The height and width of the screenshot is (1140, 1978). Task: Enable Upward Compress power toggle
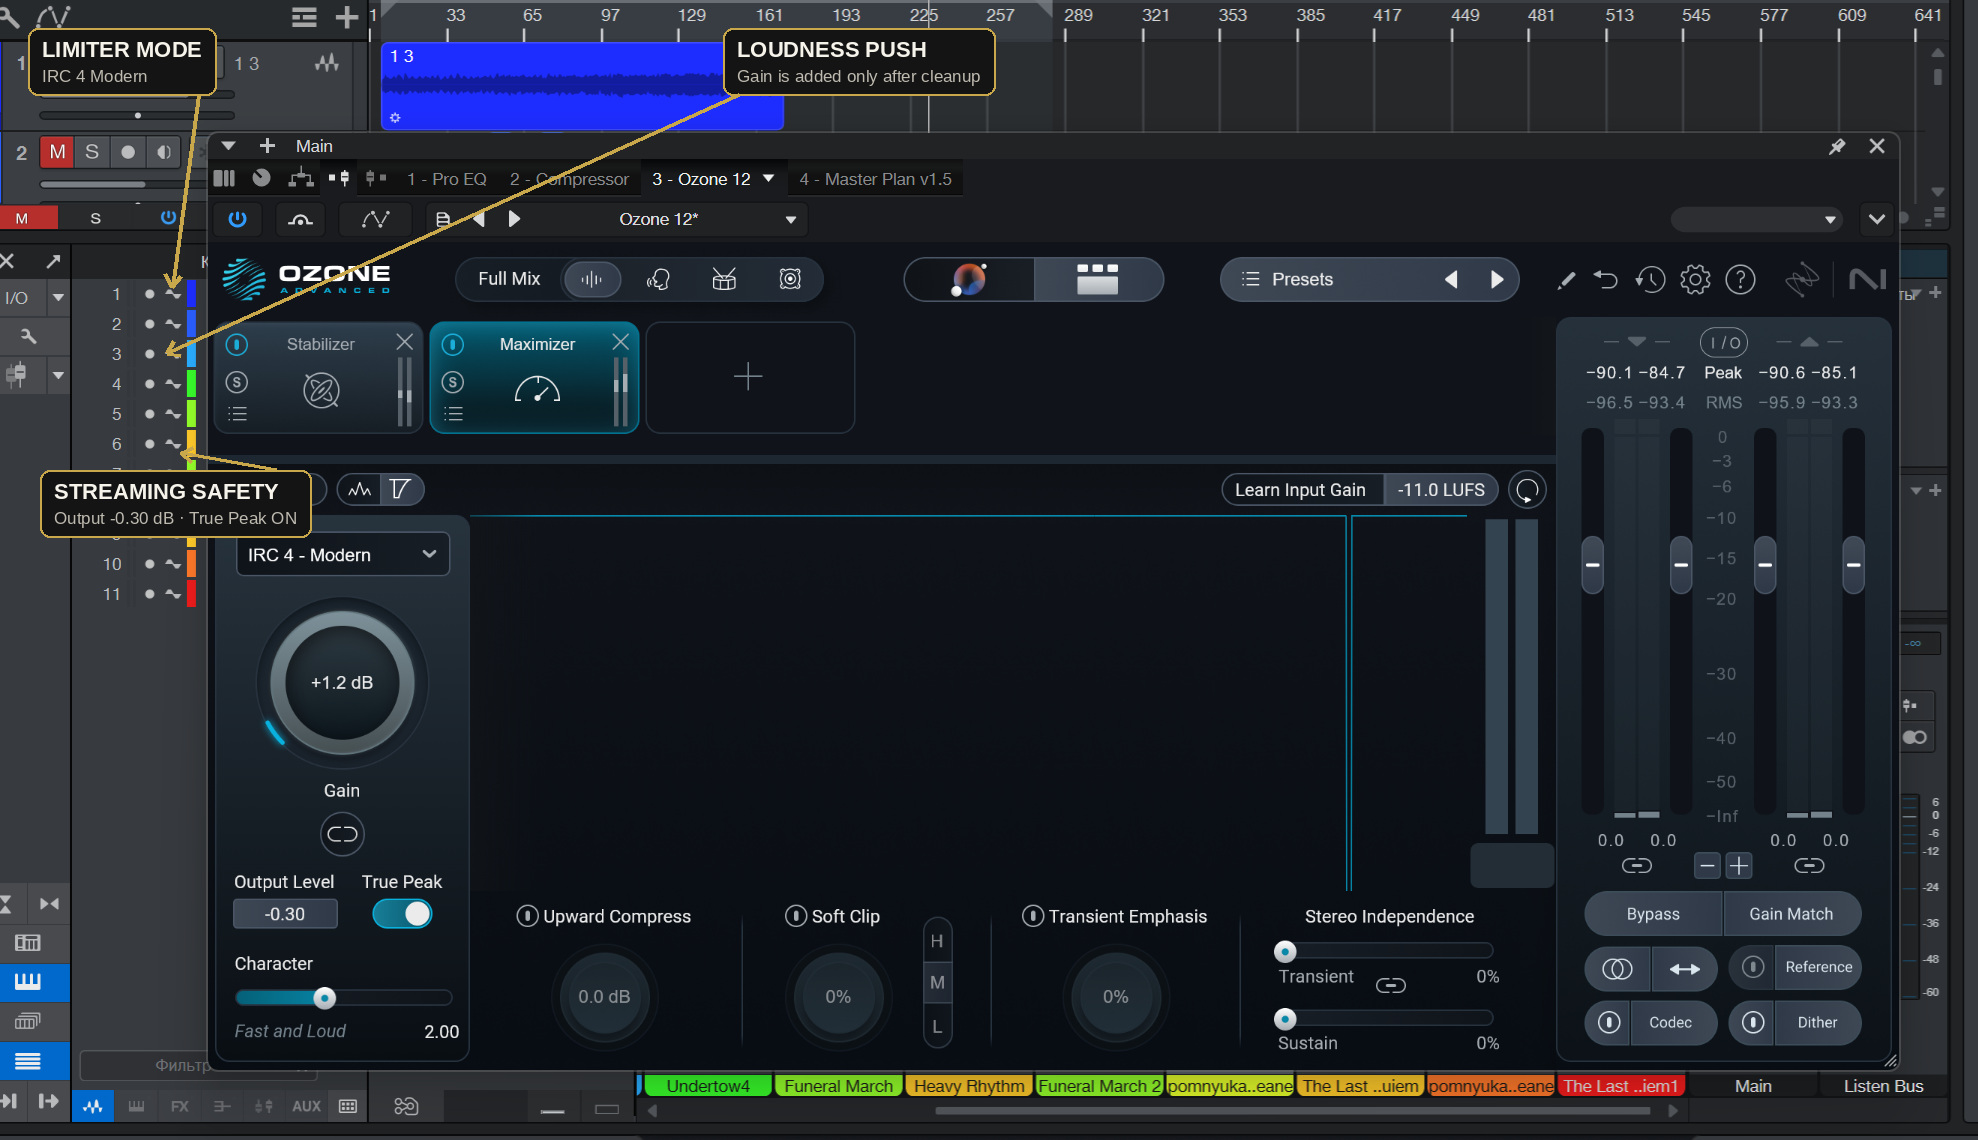coord(527,916)
